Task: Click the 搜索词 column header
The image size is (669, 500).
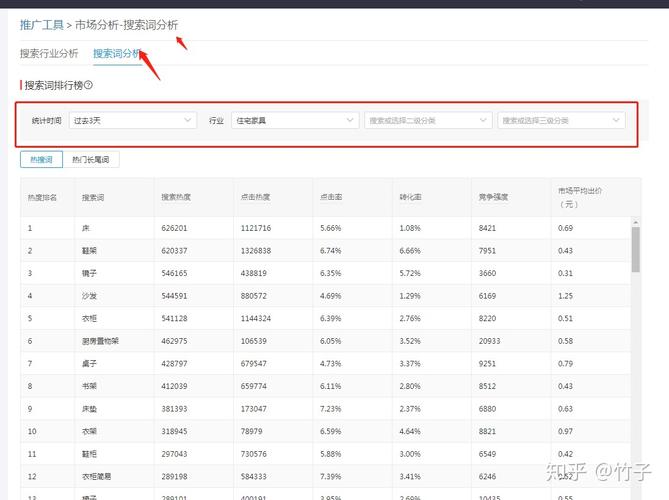Action: click(93, 197)
